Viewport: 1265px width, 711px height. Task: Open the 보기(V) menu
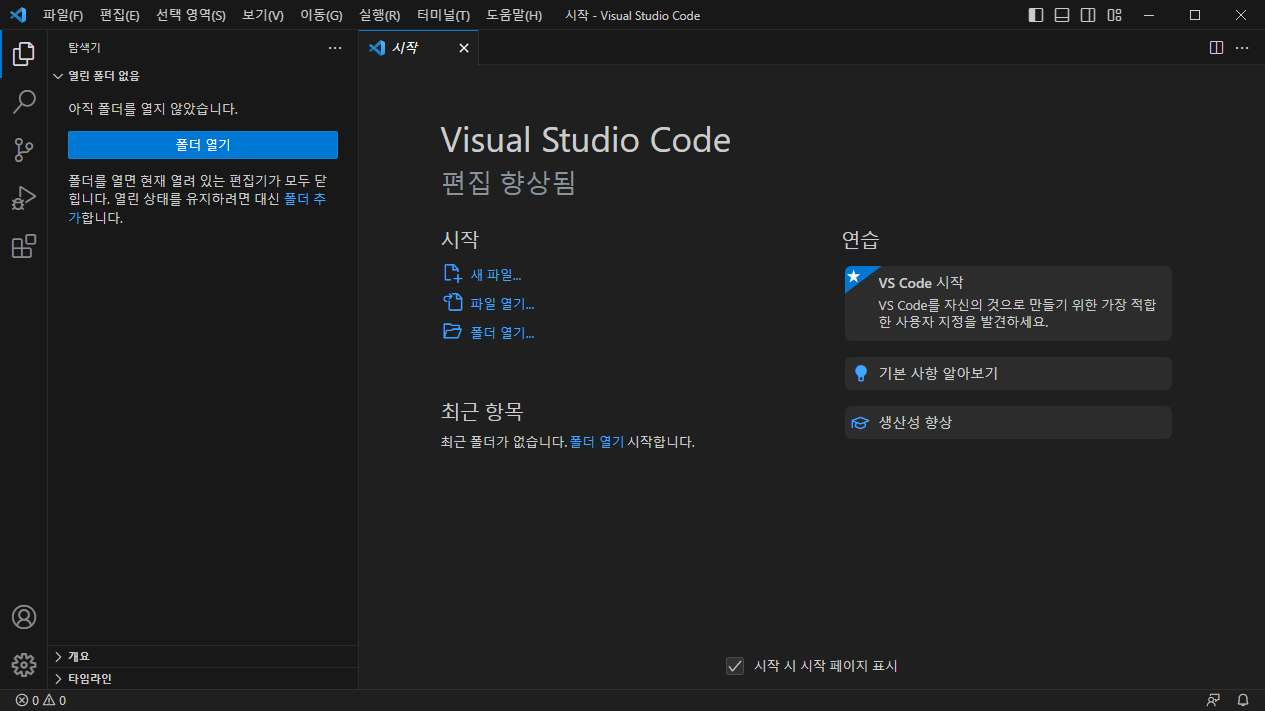tap(263, 15)
